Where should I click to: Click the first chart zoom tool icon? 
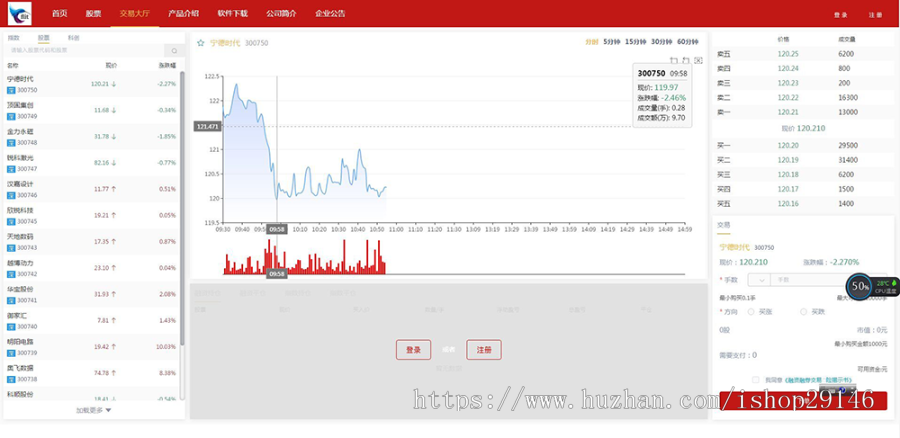pyautogui.click(x=674, y=60)
